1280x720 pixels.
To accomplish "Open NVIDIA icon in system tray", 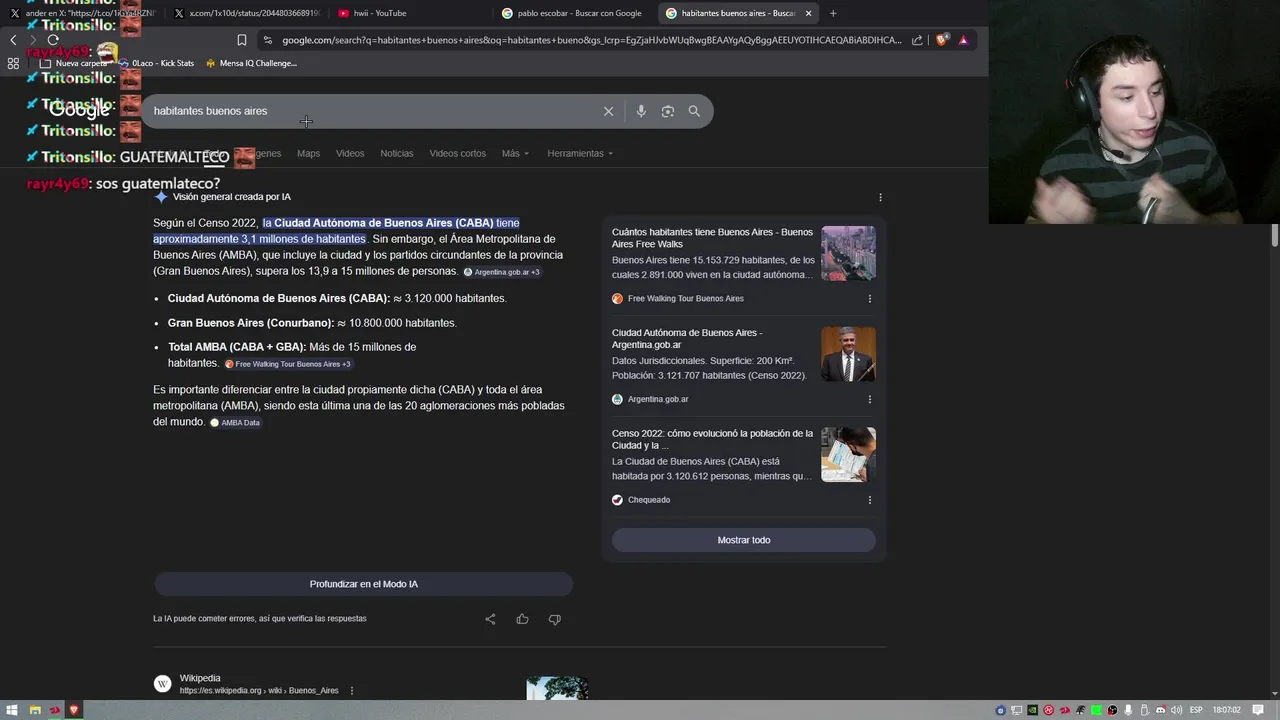I will click(1033, 710).
